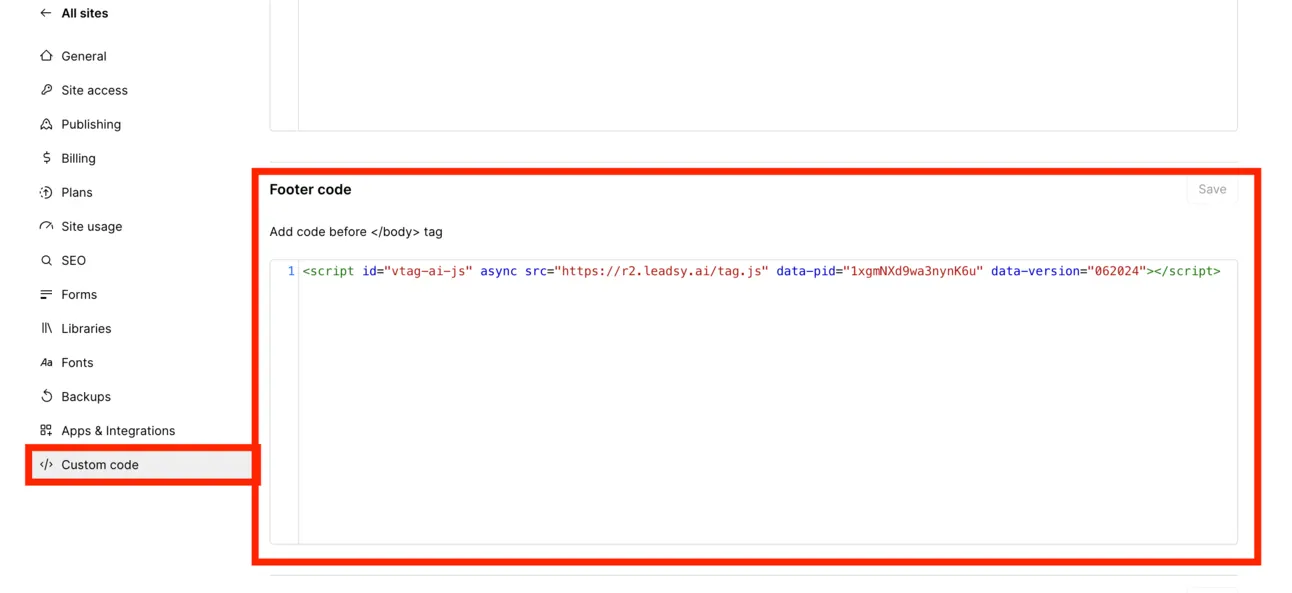The image size is (1292, 593).
Task: Click the Fonts Aa icon
Action: coord(46,362)
